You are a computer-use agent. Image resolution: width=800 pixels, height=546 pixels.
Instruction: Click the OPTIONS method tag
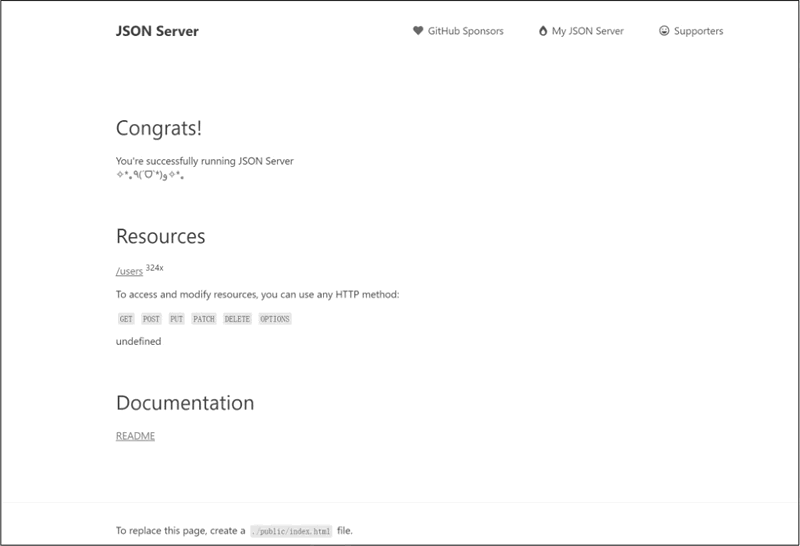[x=274, y=319]
